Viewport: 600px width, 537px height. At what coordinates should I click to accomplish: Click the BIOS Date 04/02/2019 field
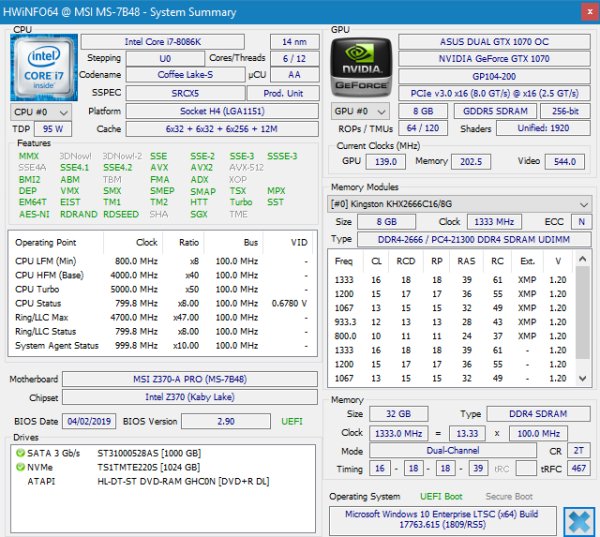[89, 421]
